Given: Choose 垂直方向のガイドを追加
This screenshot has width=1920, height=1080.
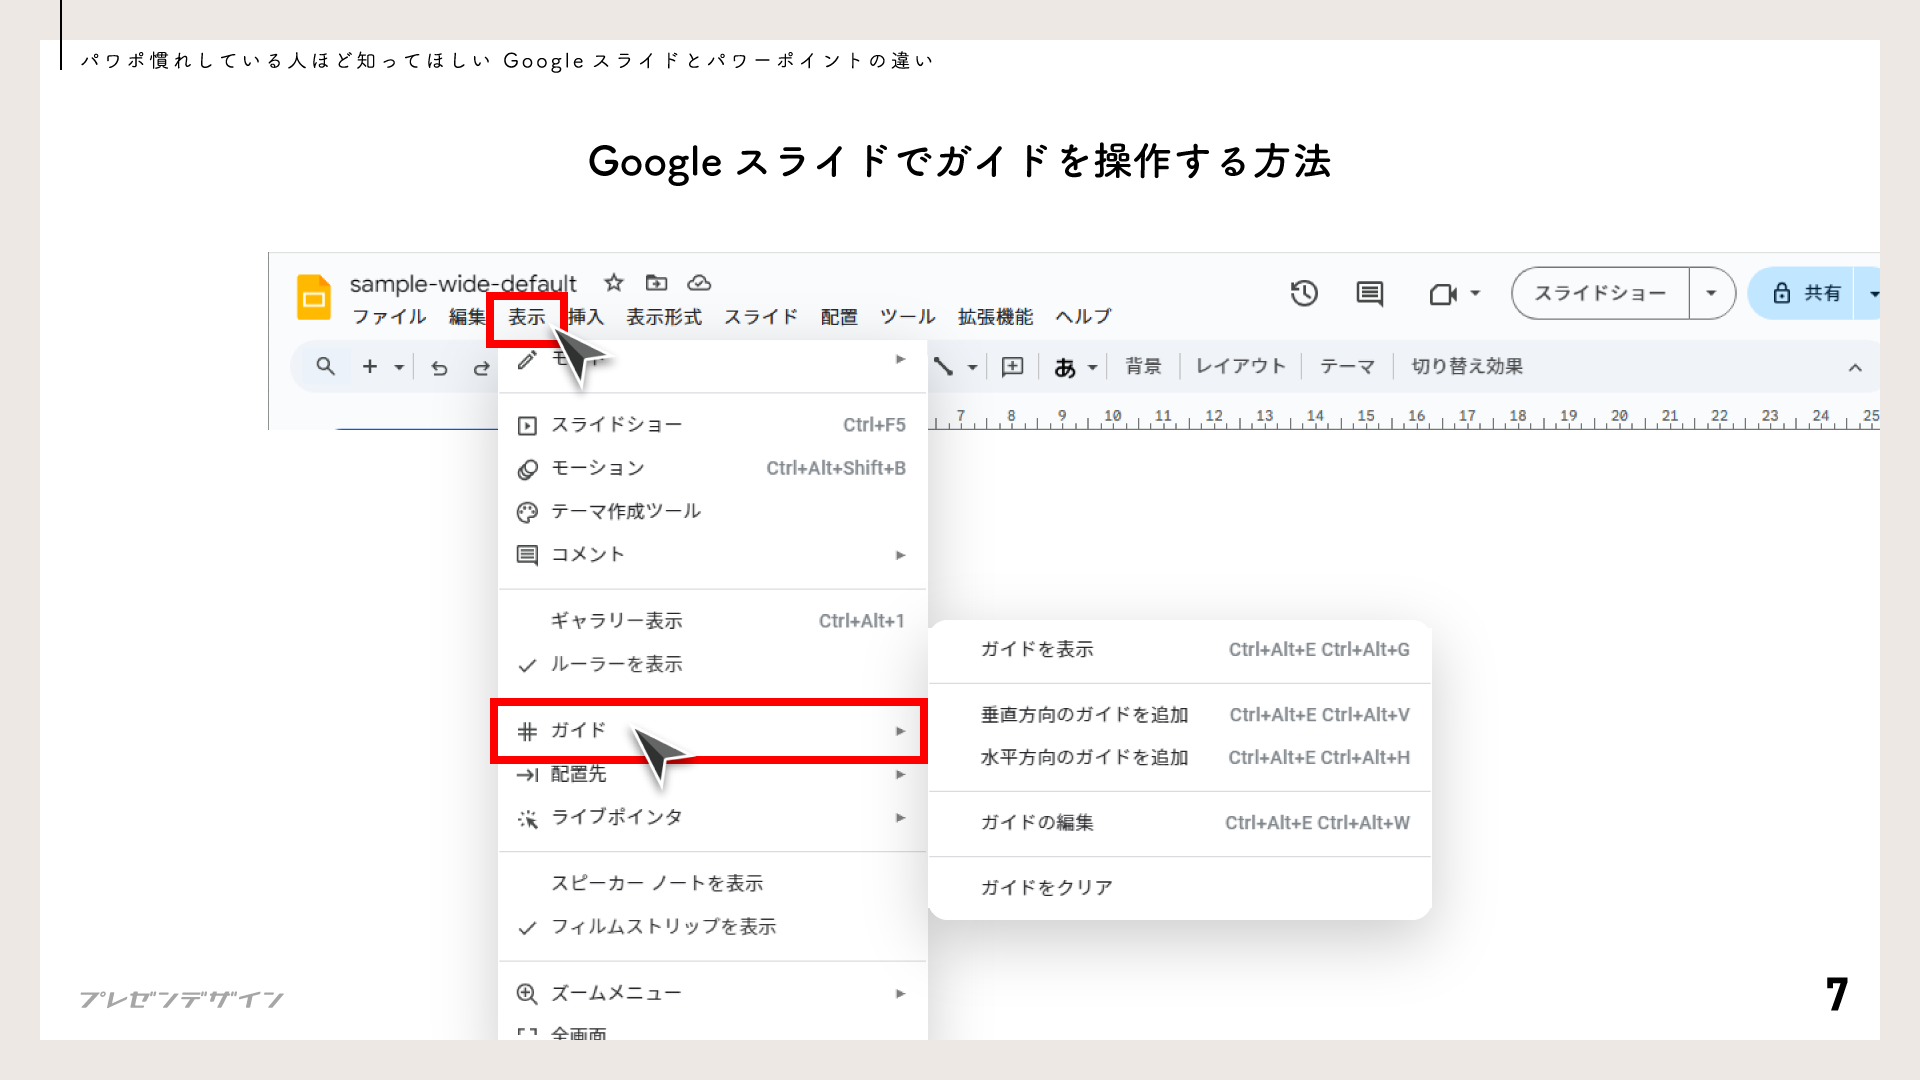Looking at the screenshot, I should pos(1180,715).
